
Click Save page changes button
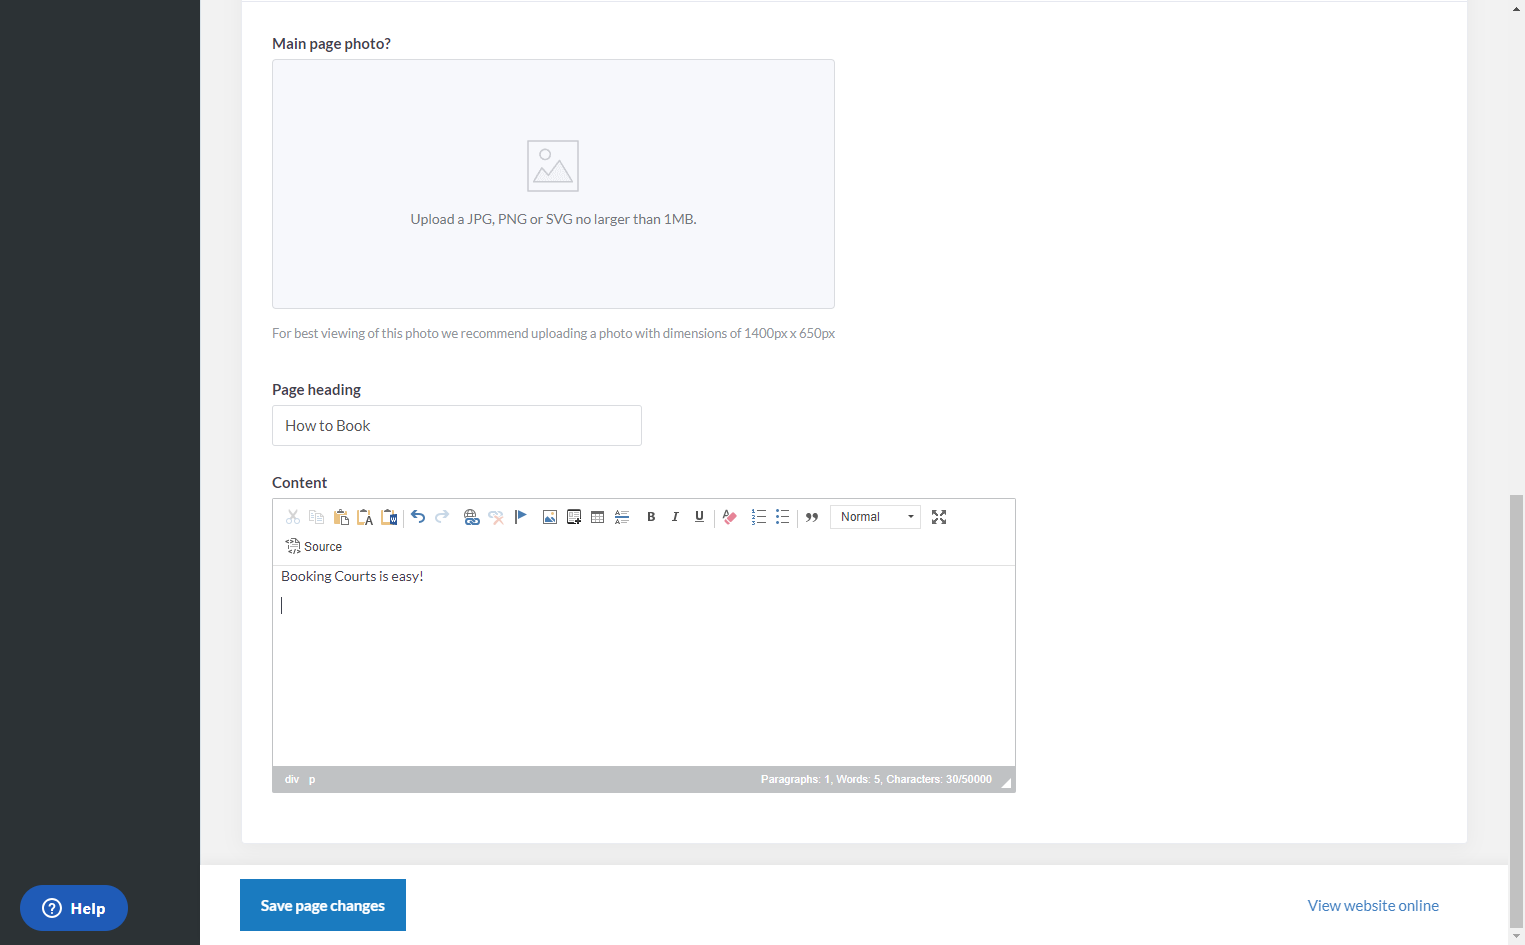pos(323,905)
